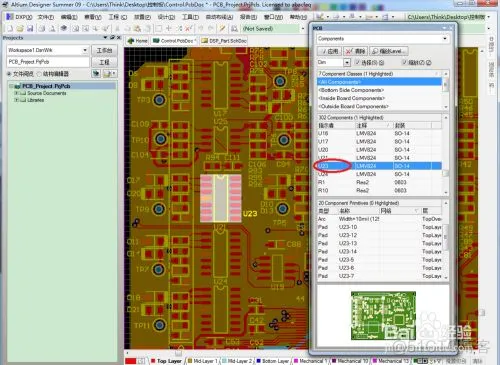Click the red current layer color box
Viewport: 500px width, 365px height.
point(131,361)
